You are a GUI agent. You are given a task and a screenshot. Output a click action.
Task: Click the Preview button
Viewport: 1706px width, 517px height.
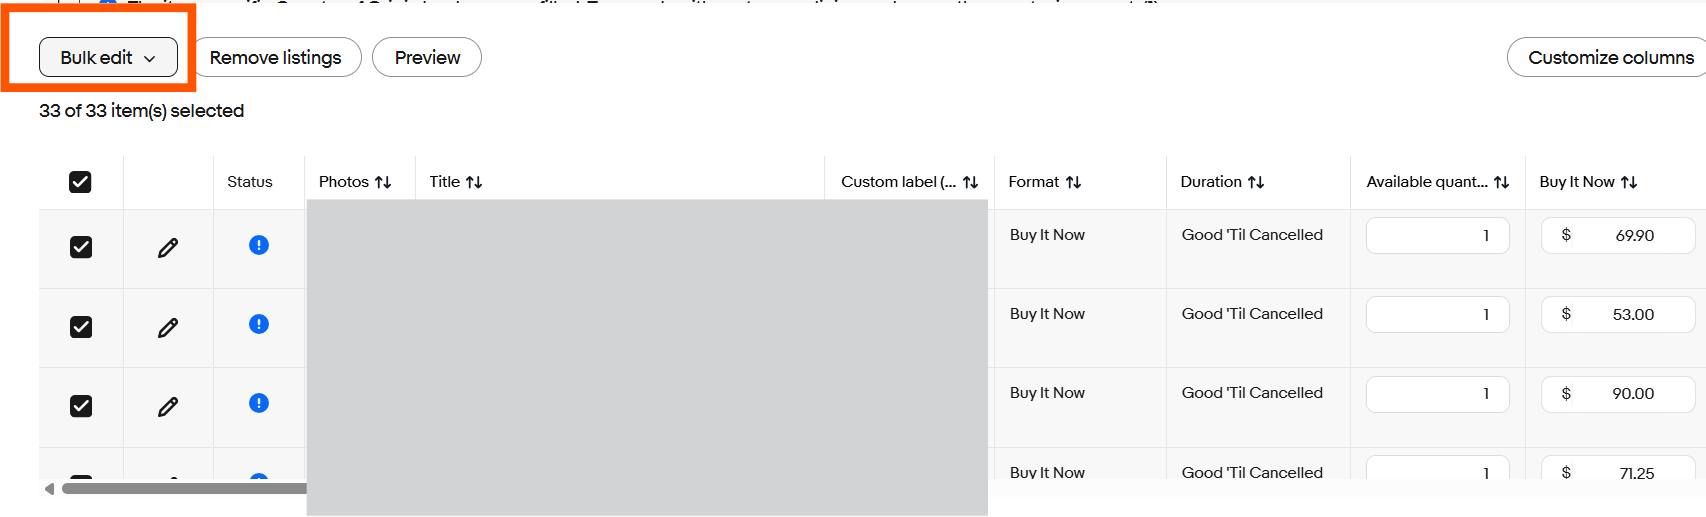click(x=427, y=57)
